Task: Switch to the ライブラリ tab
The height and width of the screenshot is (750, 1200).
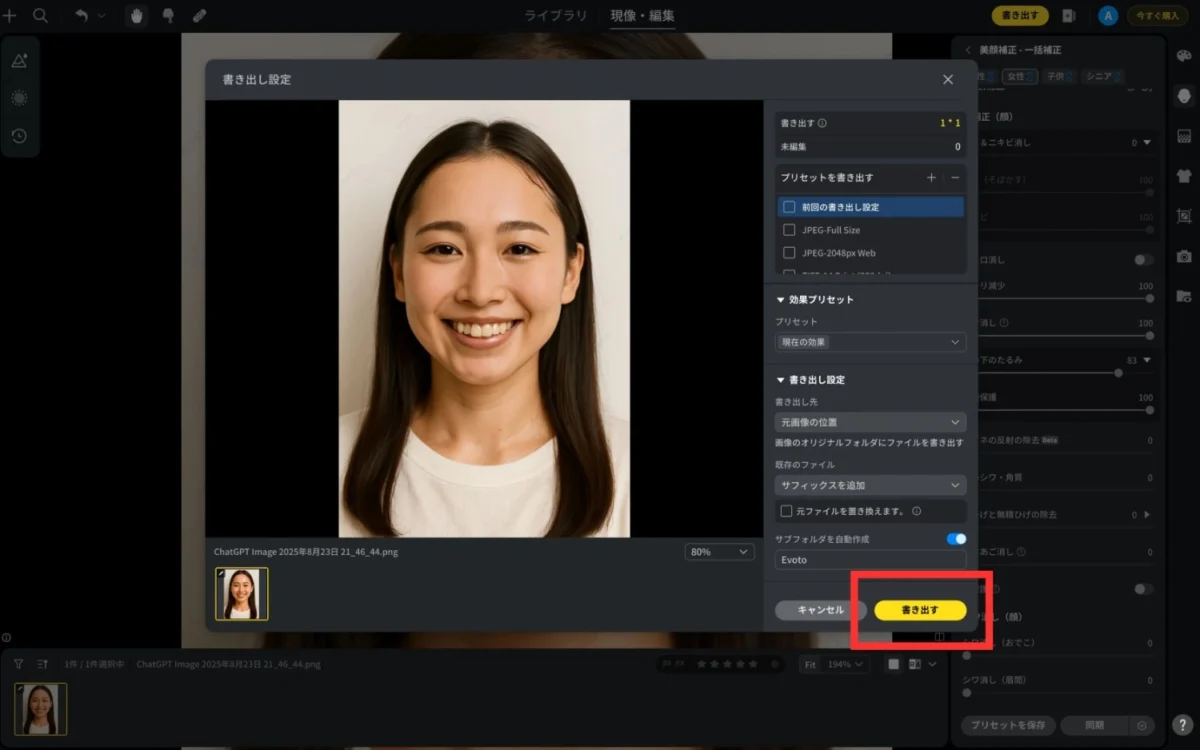Action: (x=555, y=16)
